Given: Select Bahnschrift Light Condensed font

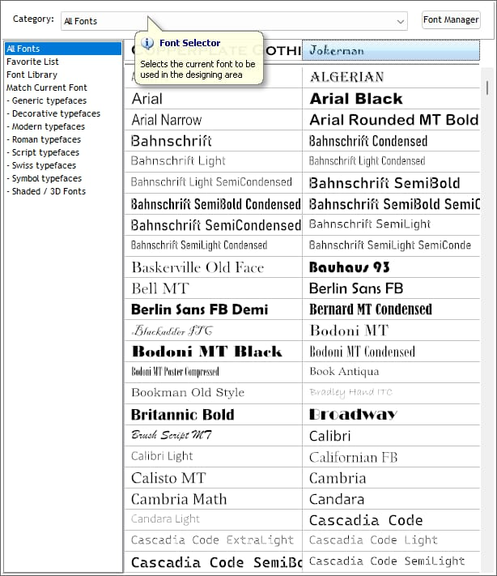Looking at the screenshot, I should click(x=391, y=161).
